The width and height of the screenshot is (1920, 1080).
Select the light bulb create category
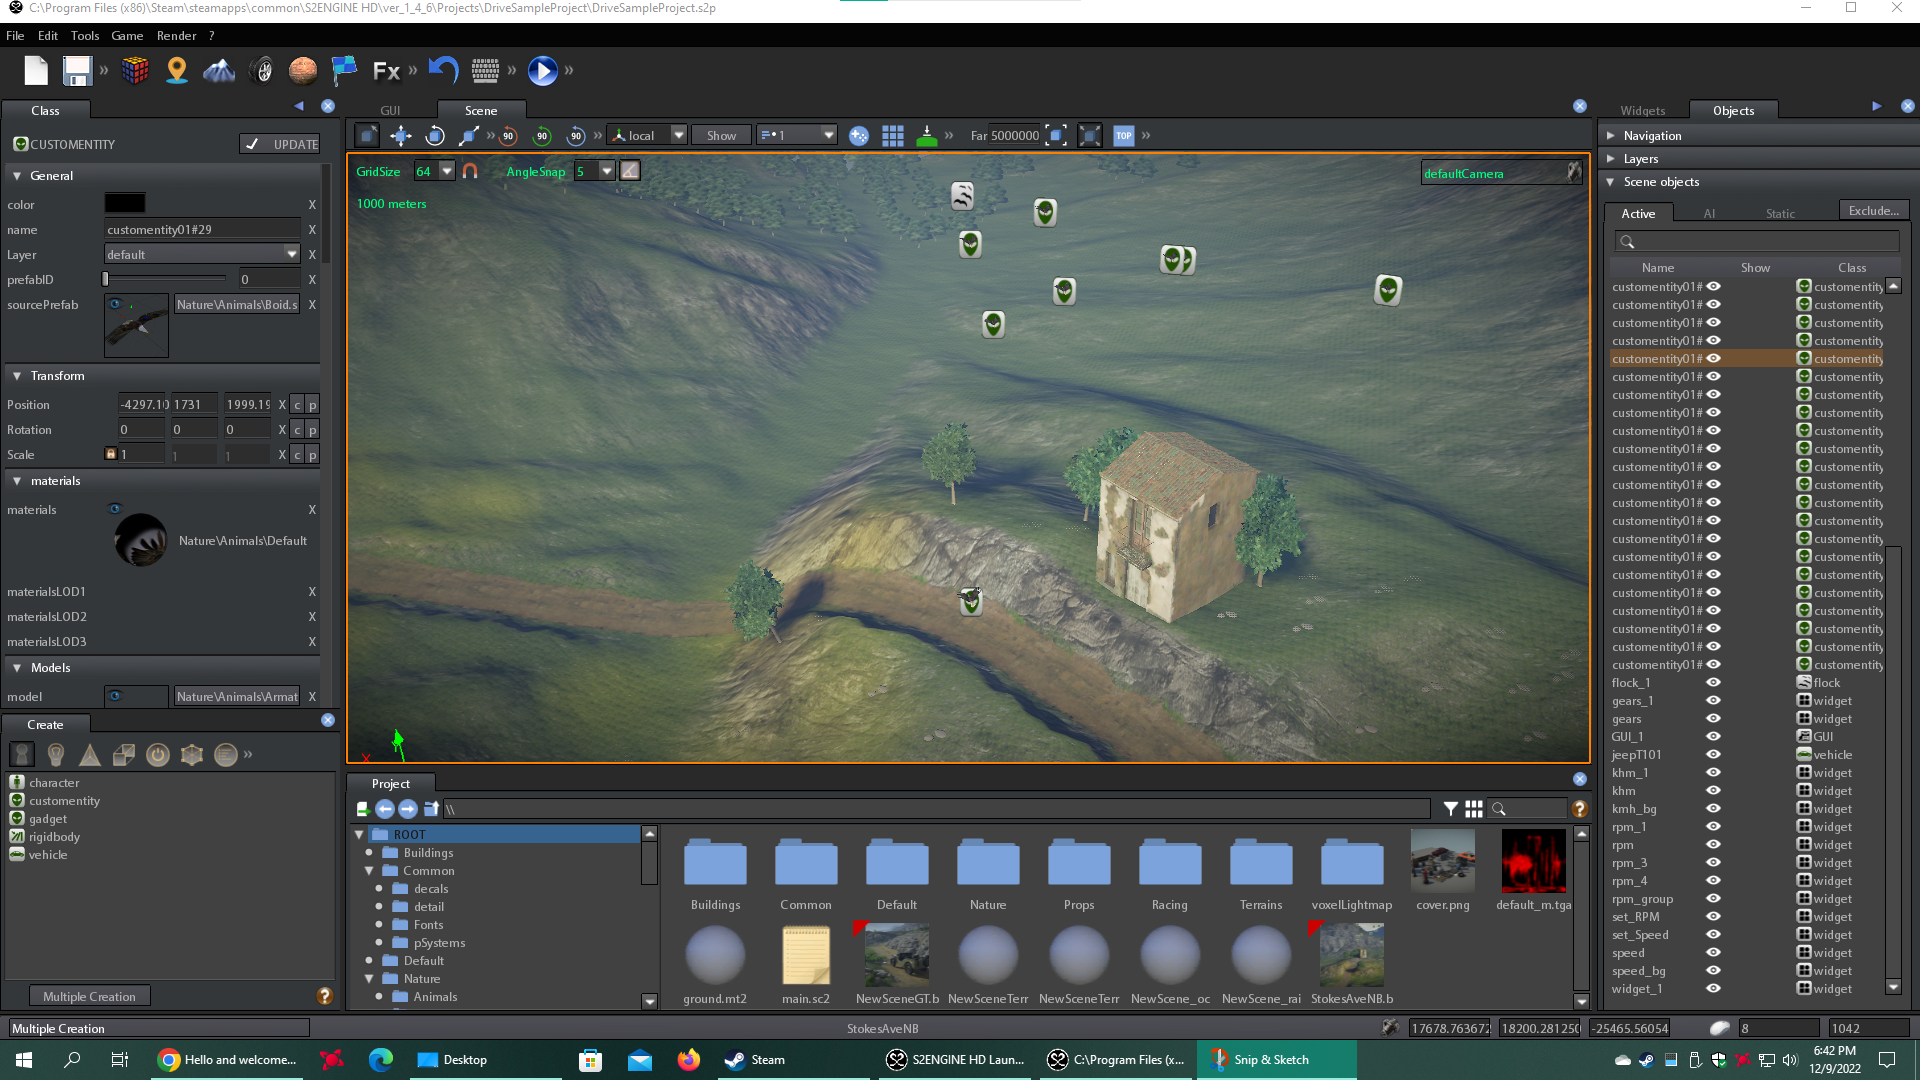pos(56,755)
